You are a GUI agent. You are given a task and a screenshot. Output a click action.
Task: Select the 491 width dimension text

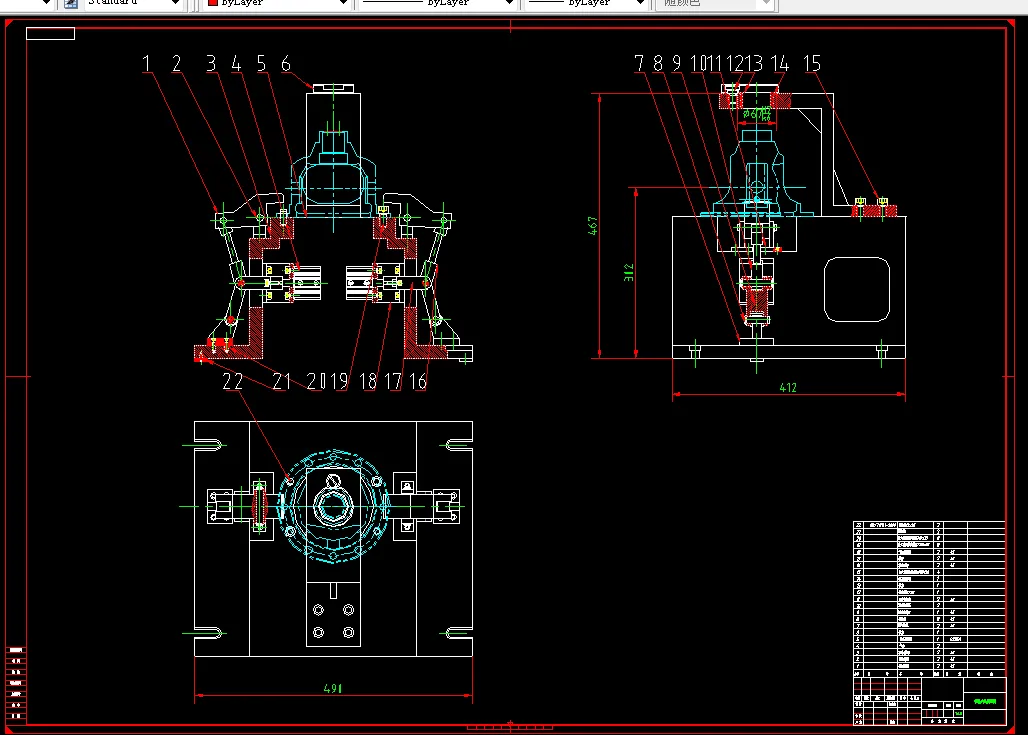click(333, 688)
